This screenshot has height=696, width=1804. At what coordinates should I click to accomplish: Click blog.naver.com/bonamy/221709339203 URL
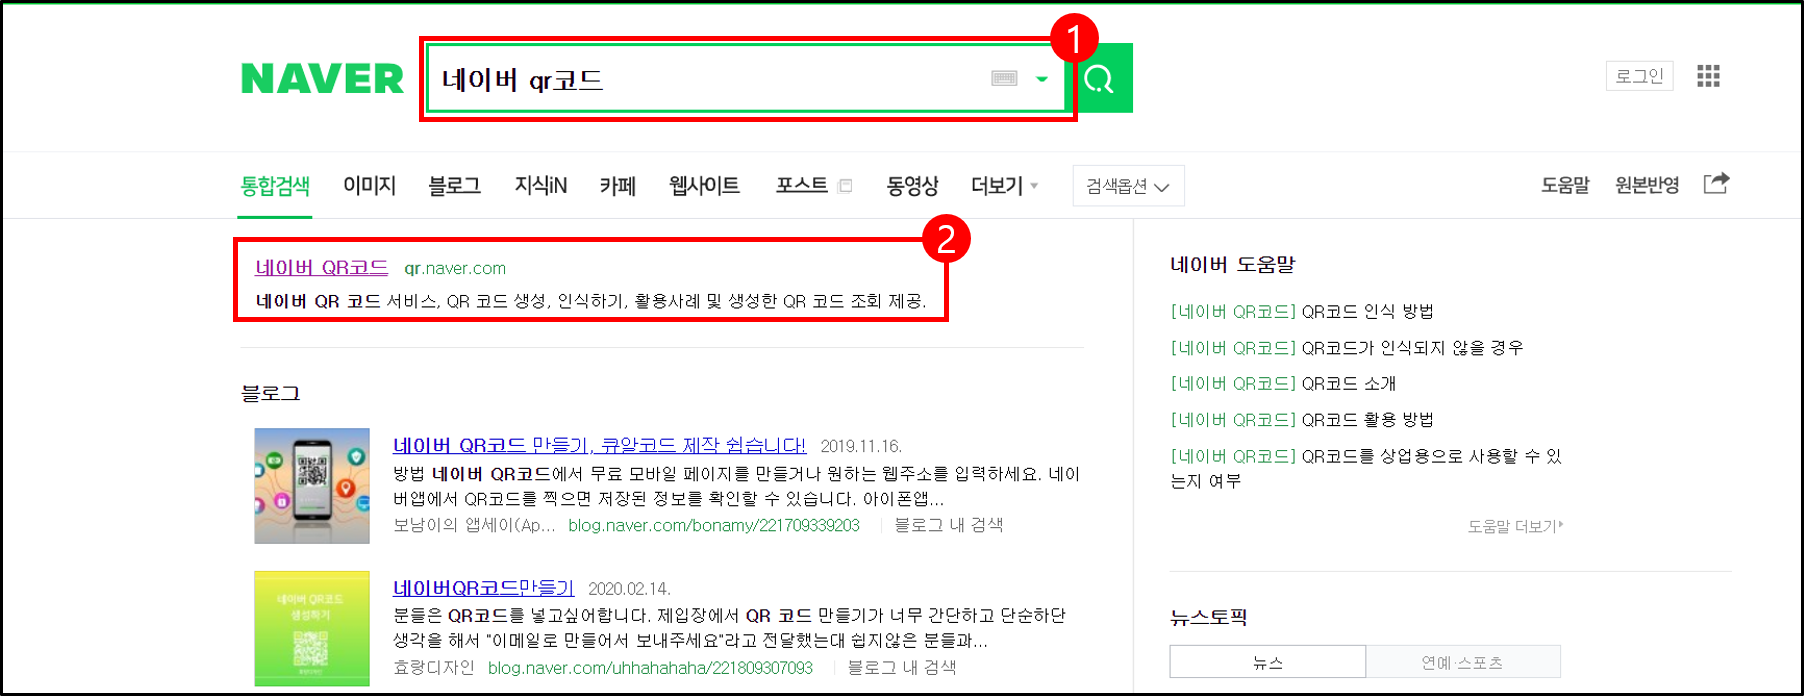[x=714, y=525]
